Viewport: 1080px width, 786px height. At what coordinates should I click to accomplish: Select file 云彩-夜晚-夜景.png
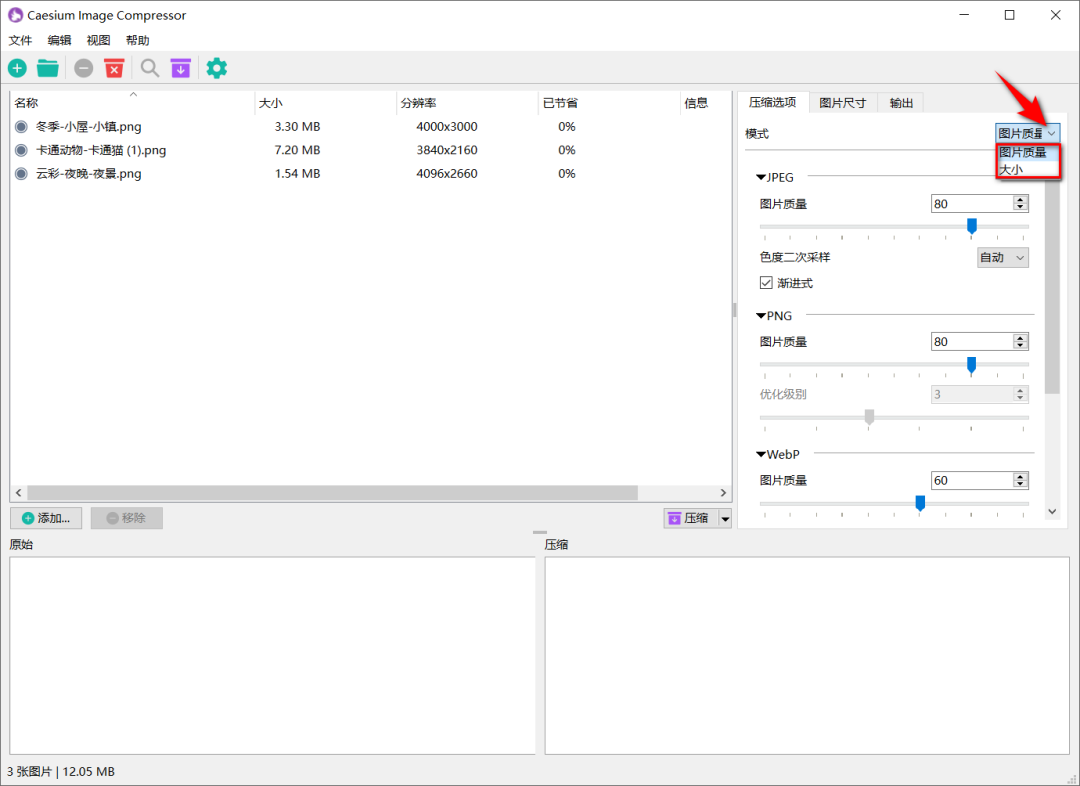click(x=89, y=174)
